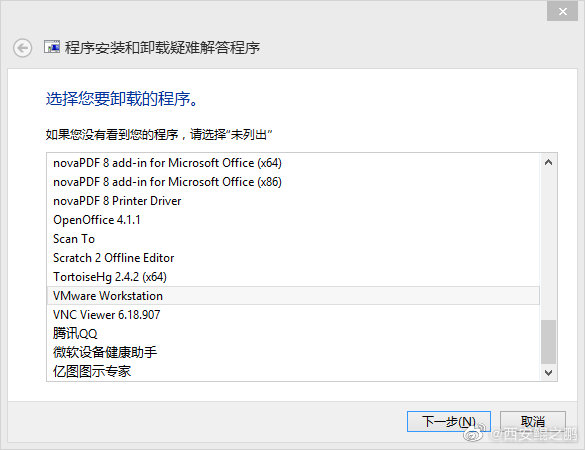
Task: Close the troubleshooter window
Action: coord(563,11)
